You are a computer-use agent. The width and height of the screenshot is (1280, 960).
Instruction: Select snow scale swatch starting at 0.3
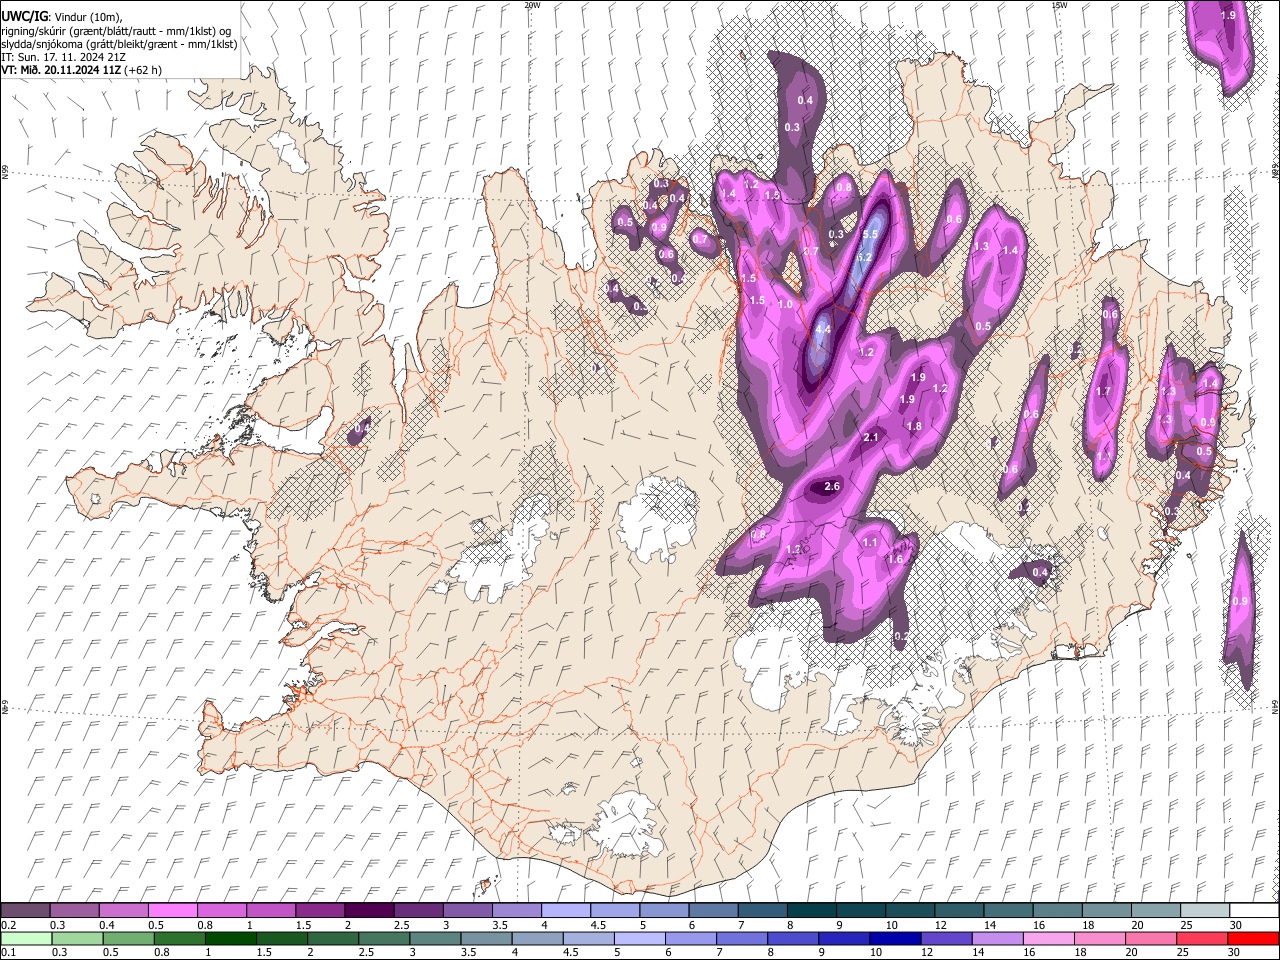pos(74,911)
